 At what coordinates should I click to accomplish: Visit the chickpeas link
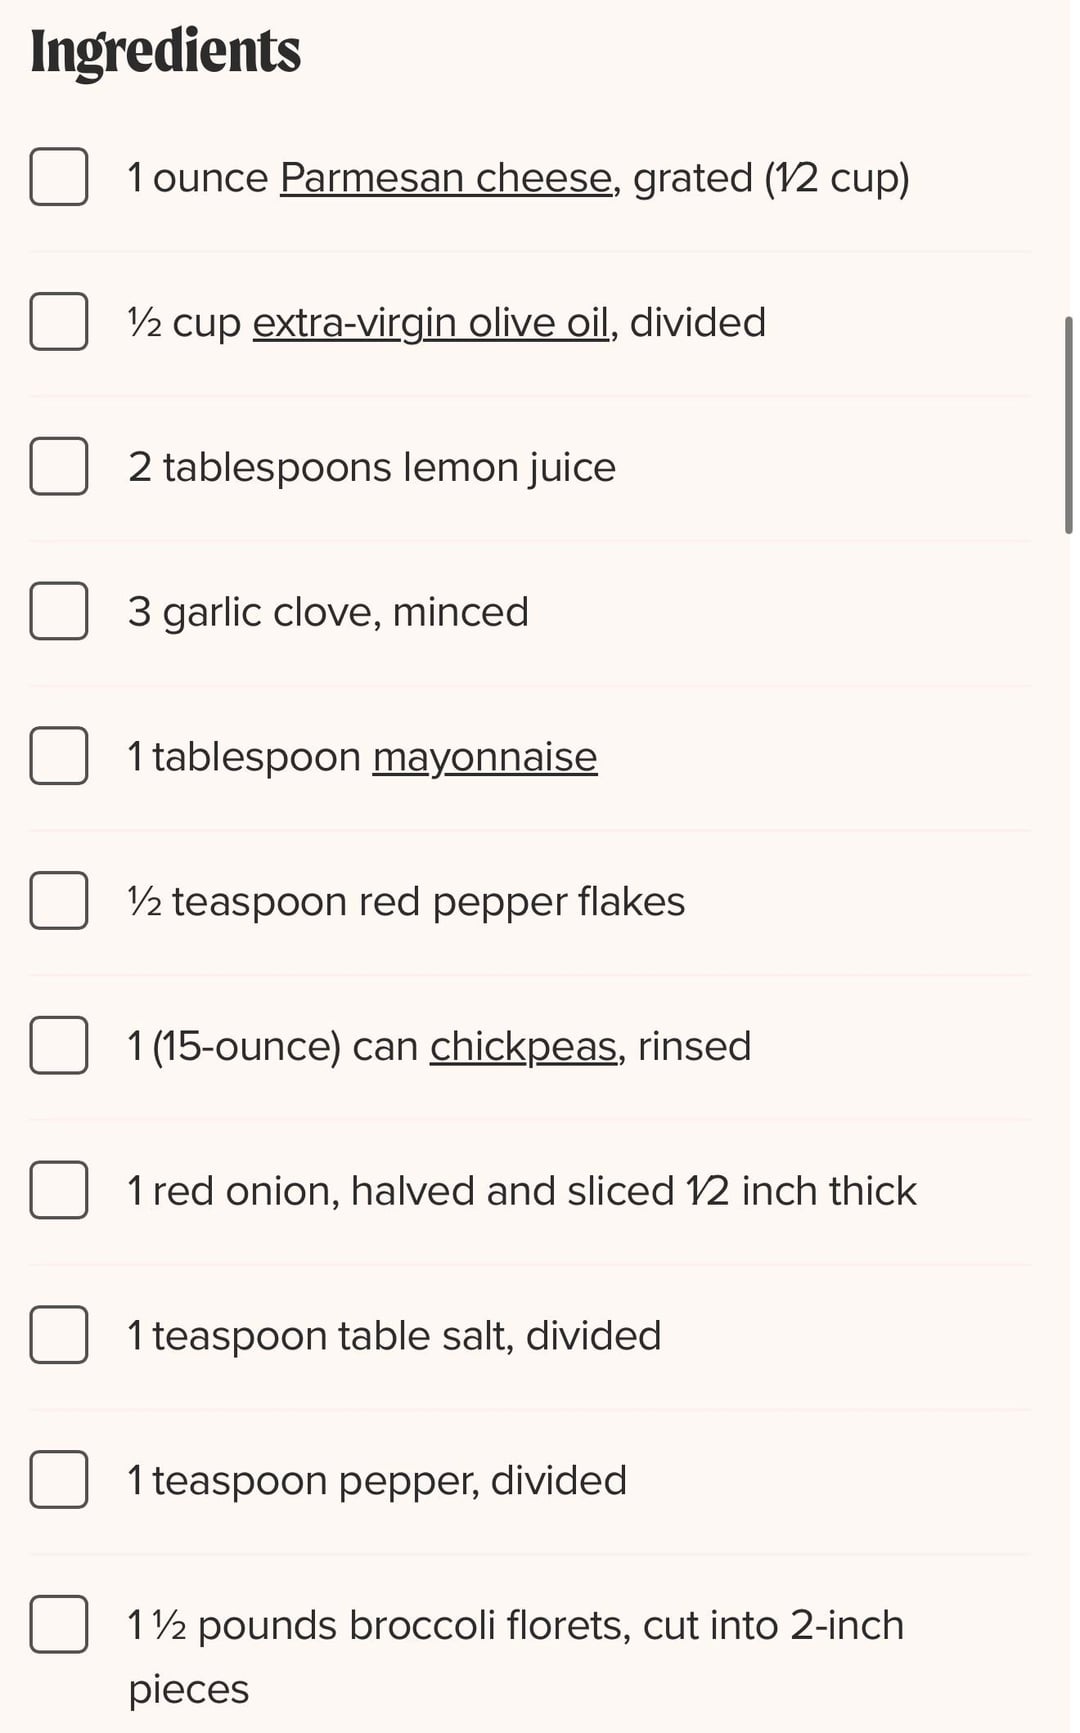(x=523, y=1046)
